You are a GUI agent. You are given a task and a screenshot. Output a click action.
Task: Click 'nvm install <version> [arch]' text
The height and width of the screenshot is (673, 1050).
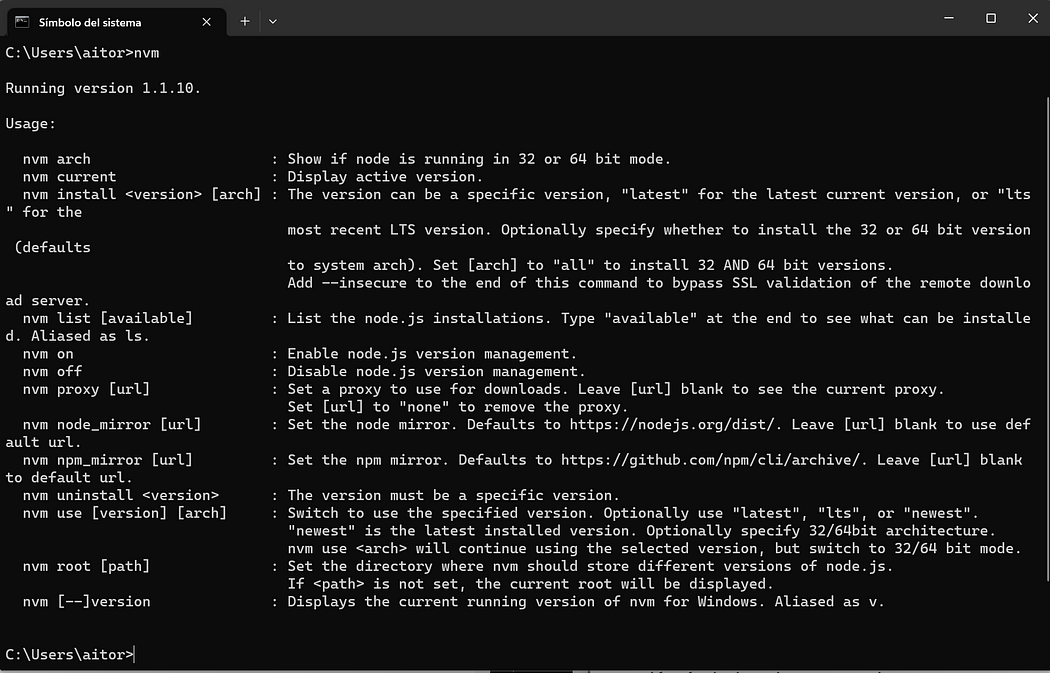141,195
